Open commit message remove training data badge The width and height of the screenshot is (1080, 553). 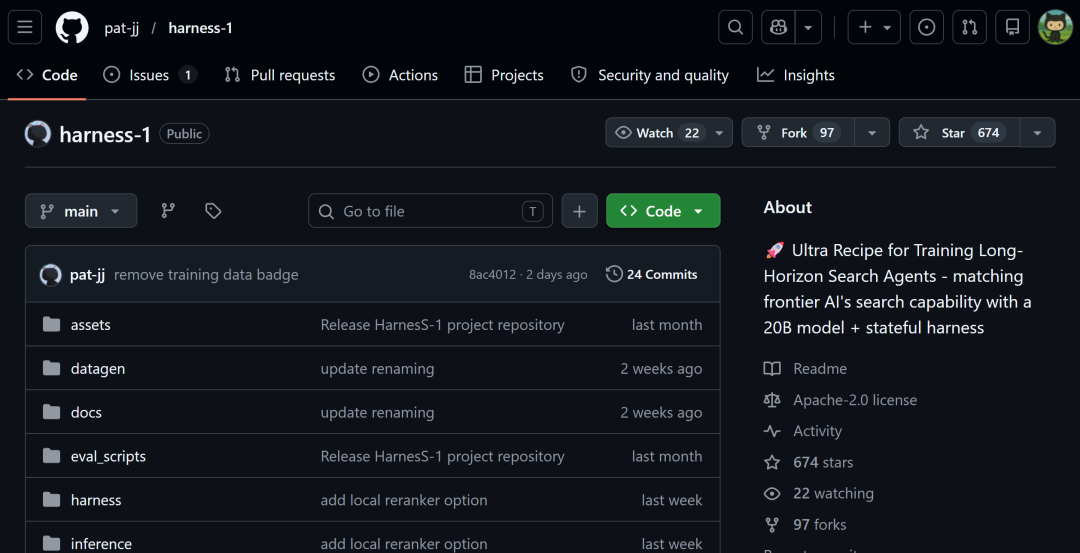pos(206,275)
